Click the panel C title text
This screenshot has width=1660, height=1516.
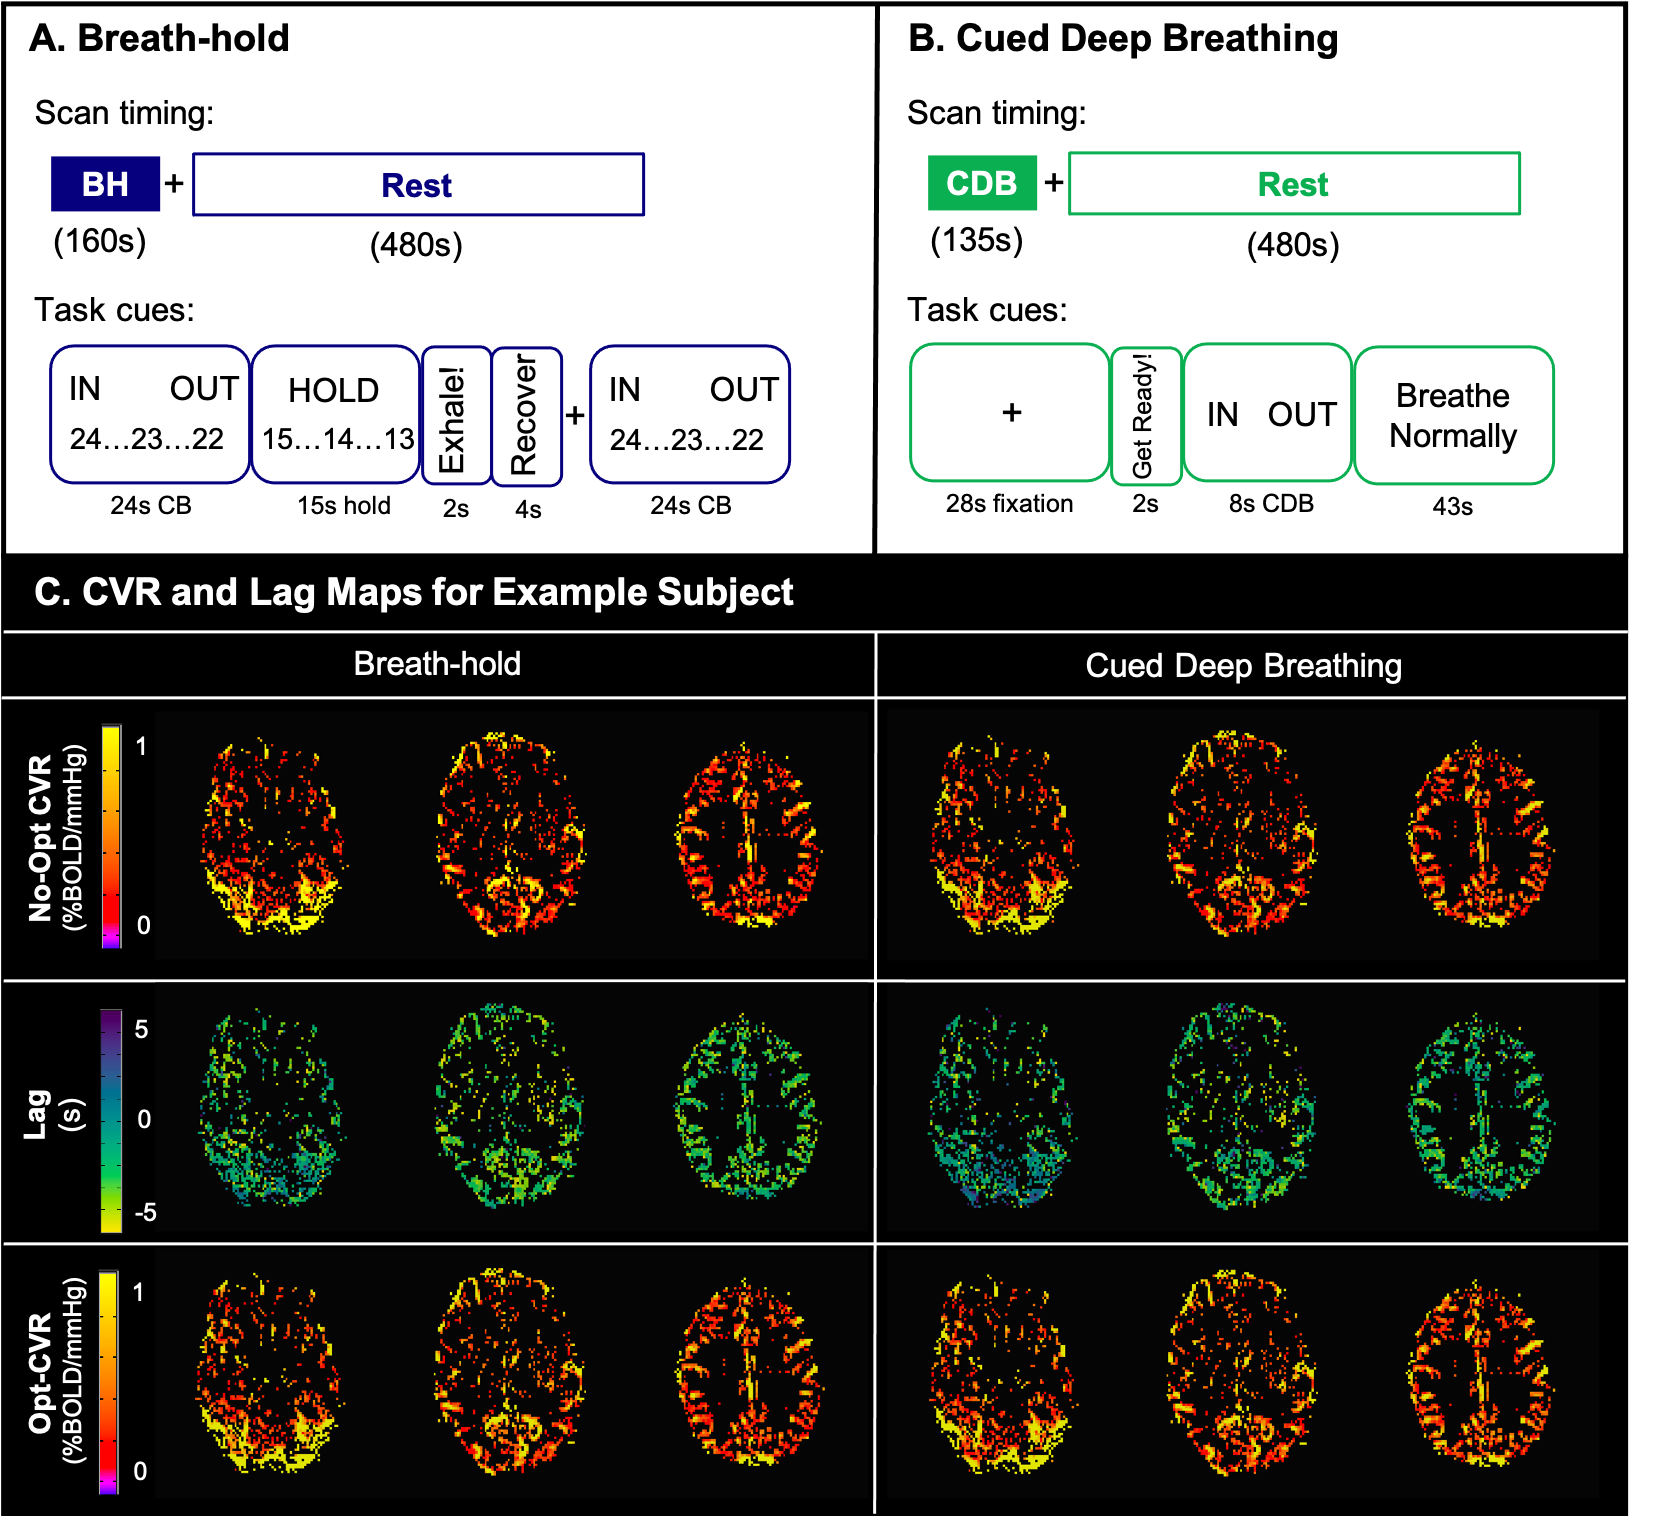[x=413, y=592]
